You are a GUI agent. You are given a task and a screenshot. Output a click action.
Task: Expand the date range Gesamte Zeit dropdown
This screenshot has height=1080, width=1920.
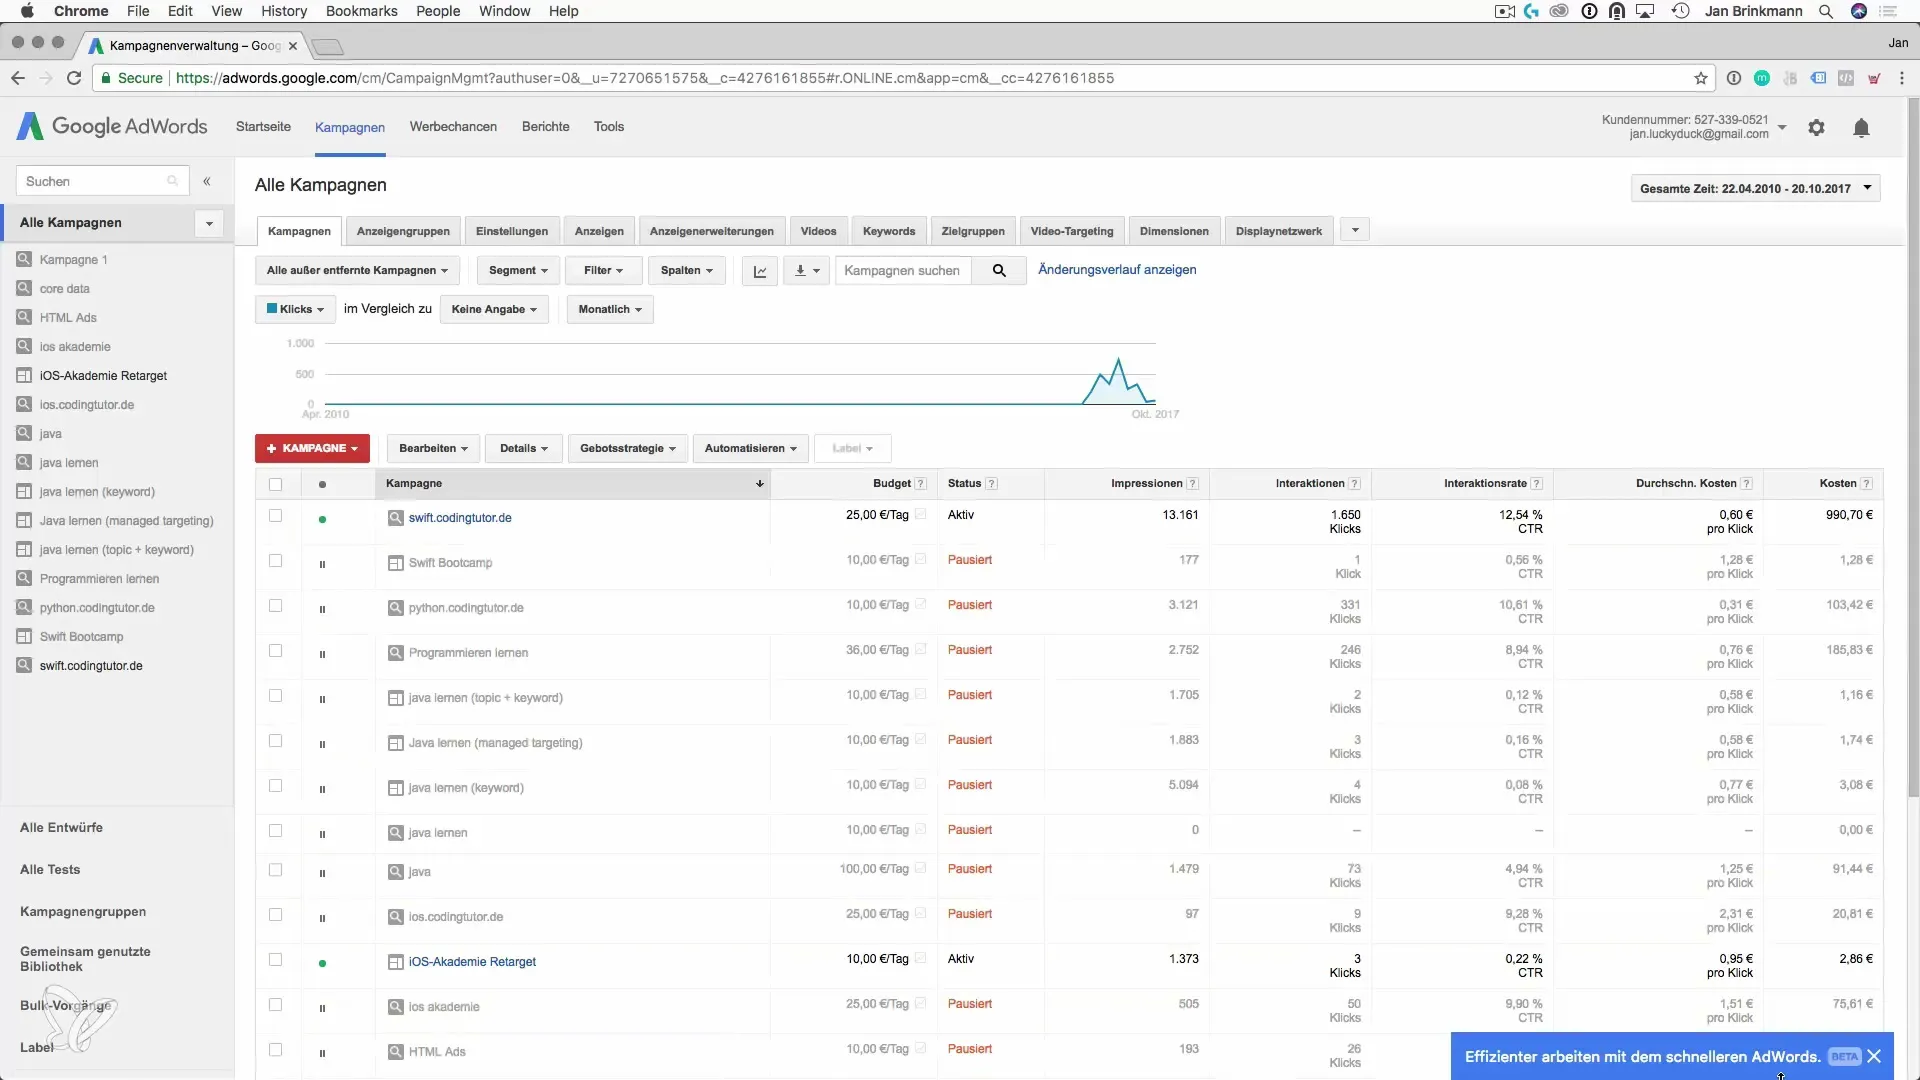1755,188
